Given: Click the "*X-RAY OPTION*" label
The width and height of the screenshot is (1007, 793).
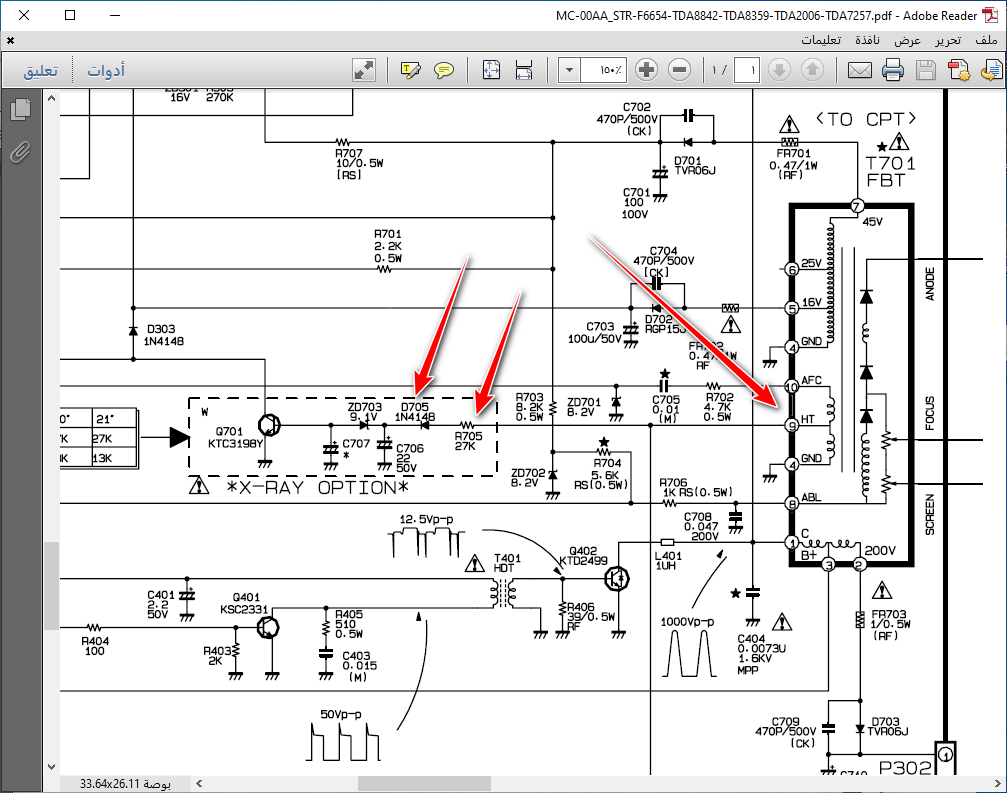Looking at the screenshot, I should [x=318, y=487].
